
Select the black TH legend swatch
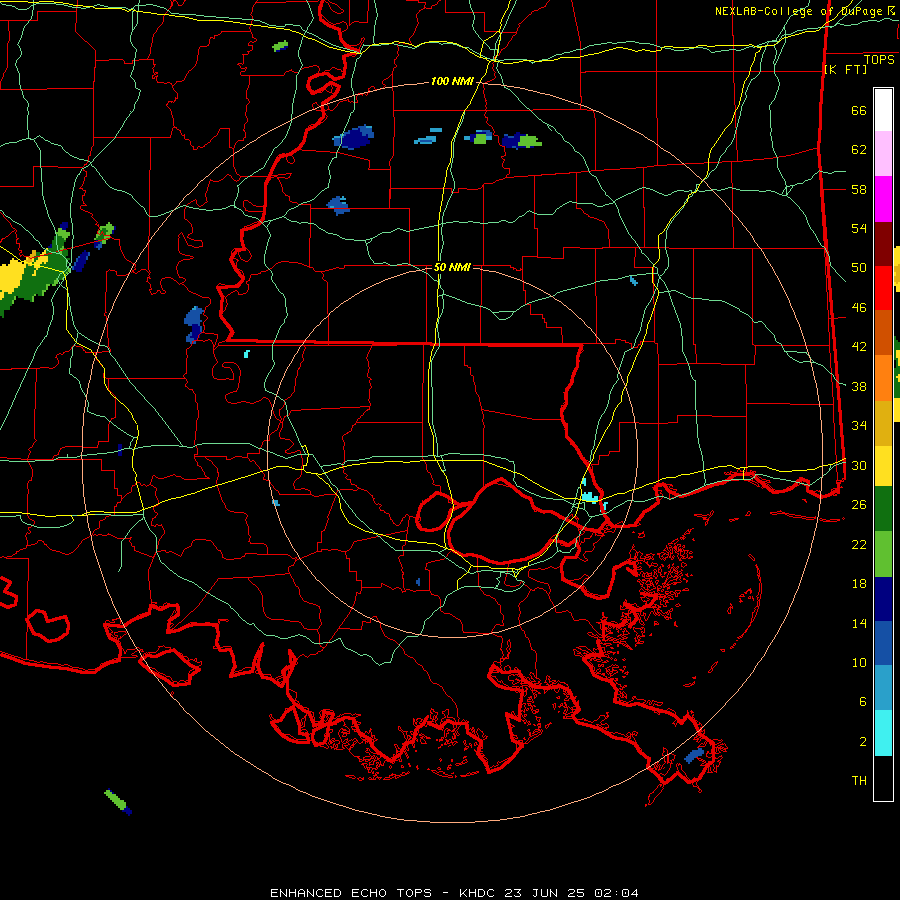tap(883, 778)
